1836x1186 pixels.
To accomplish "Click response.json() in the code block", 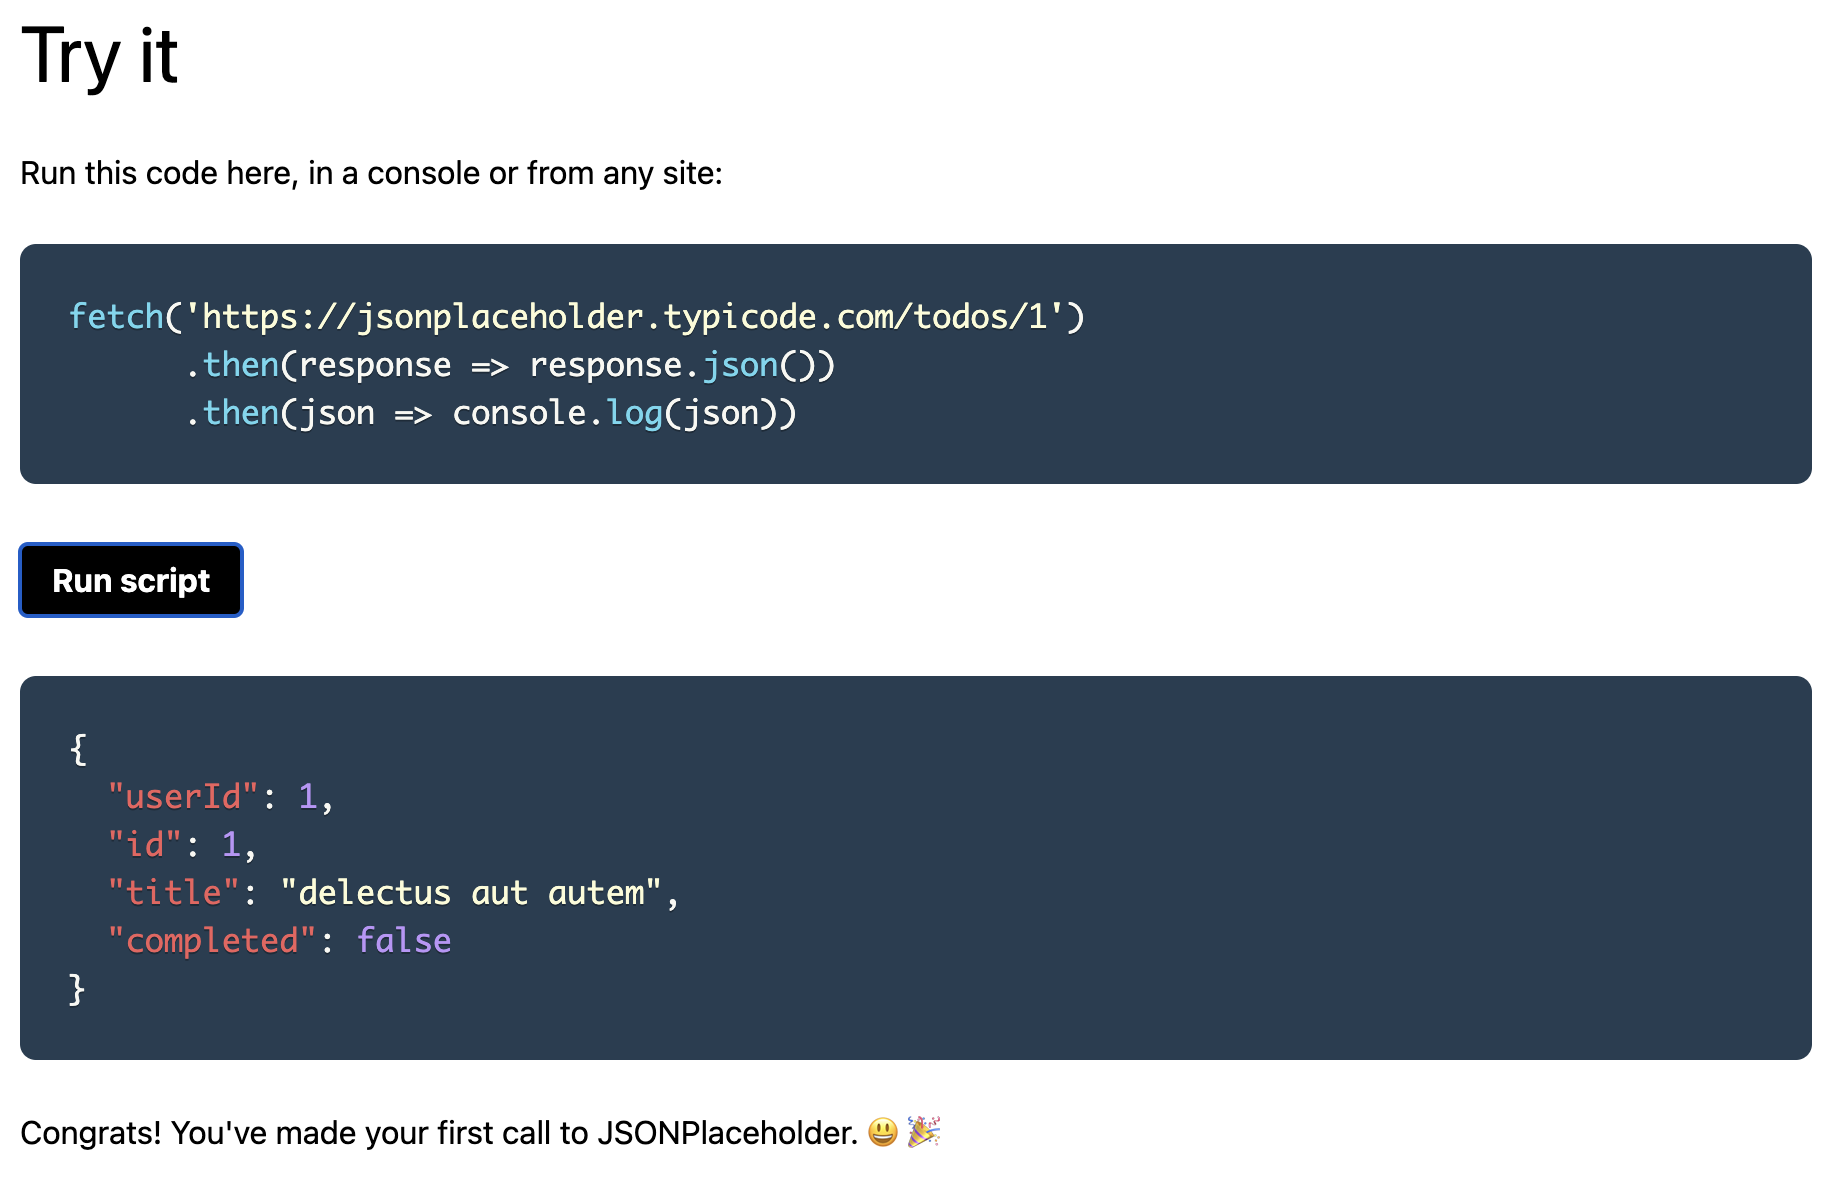I will tap(682, 365).
